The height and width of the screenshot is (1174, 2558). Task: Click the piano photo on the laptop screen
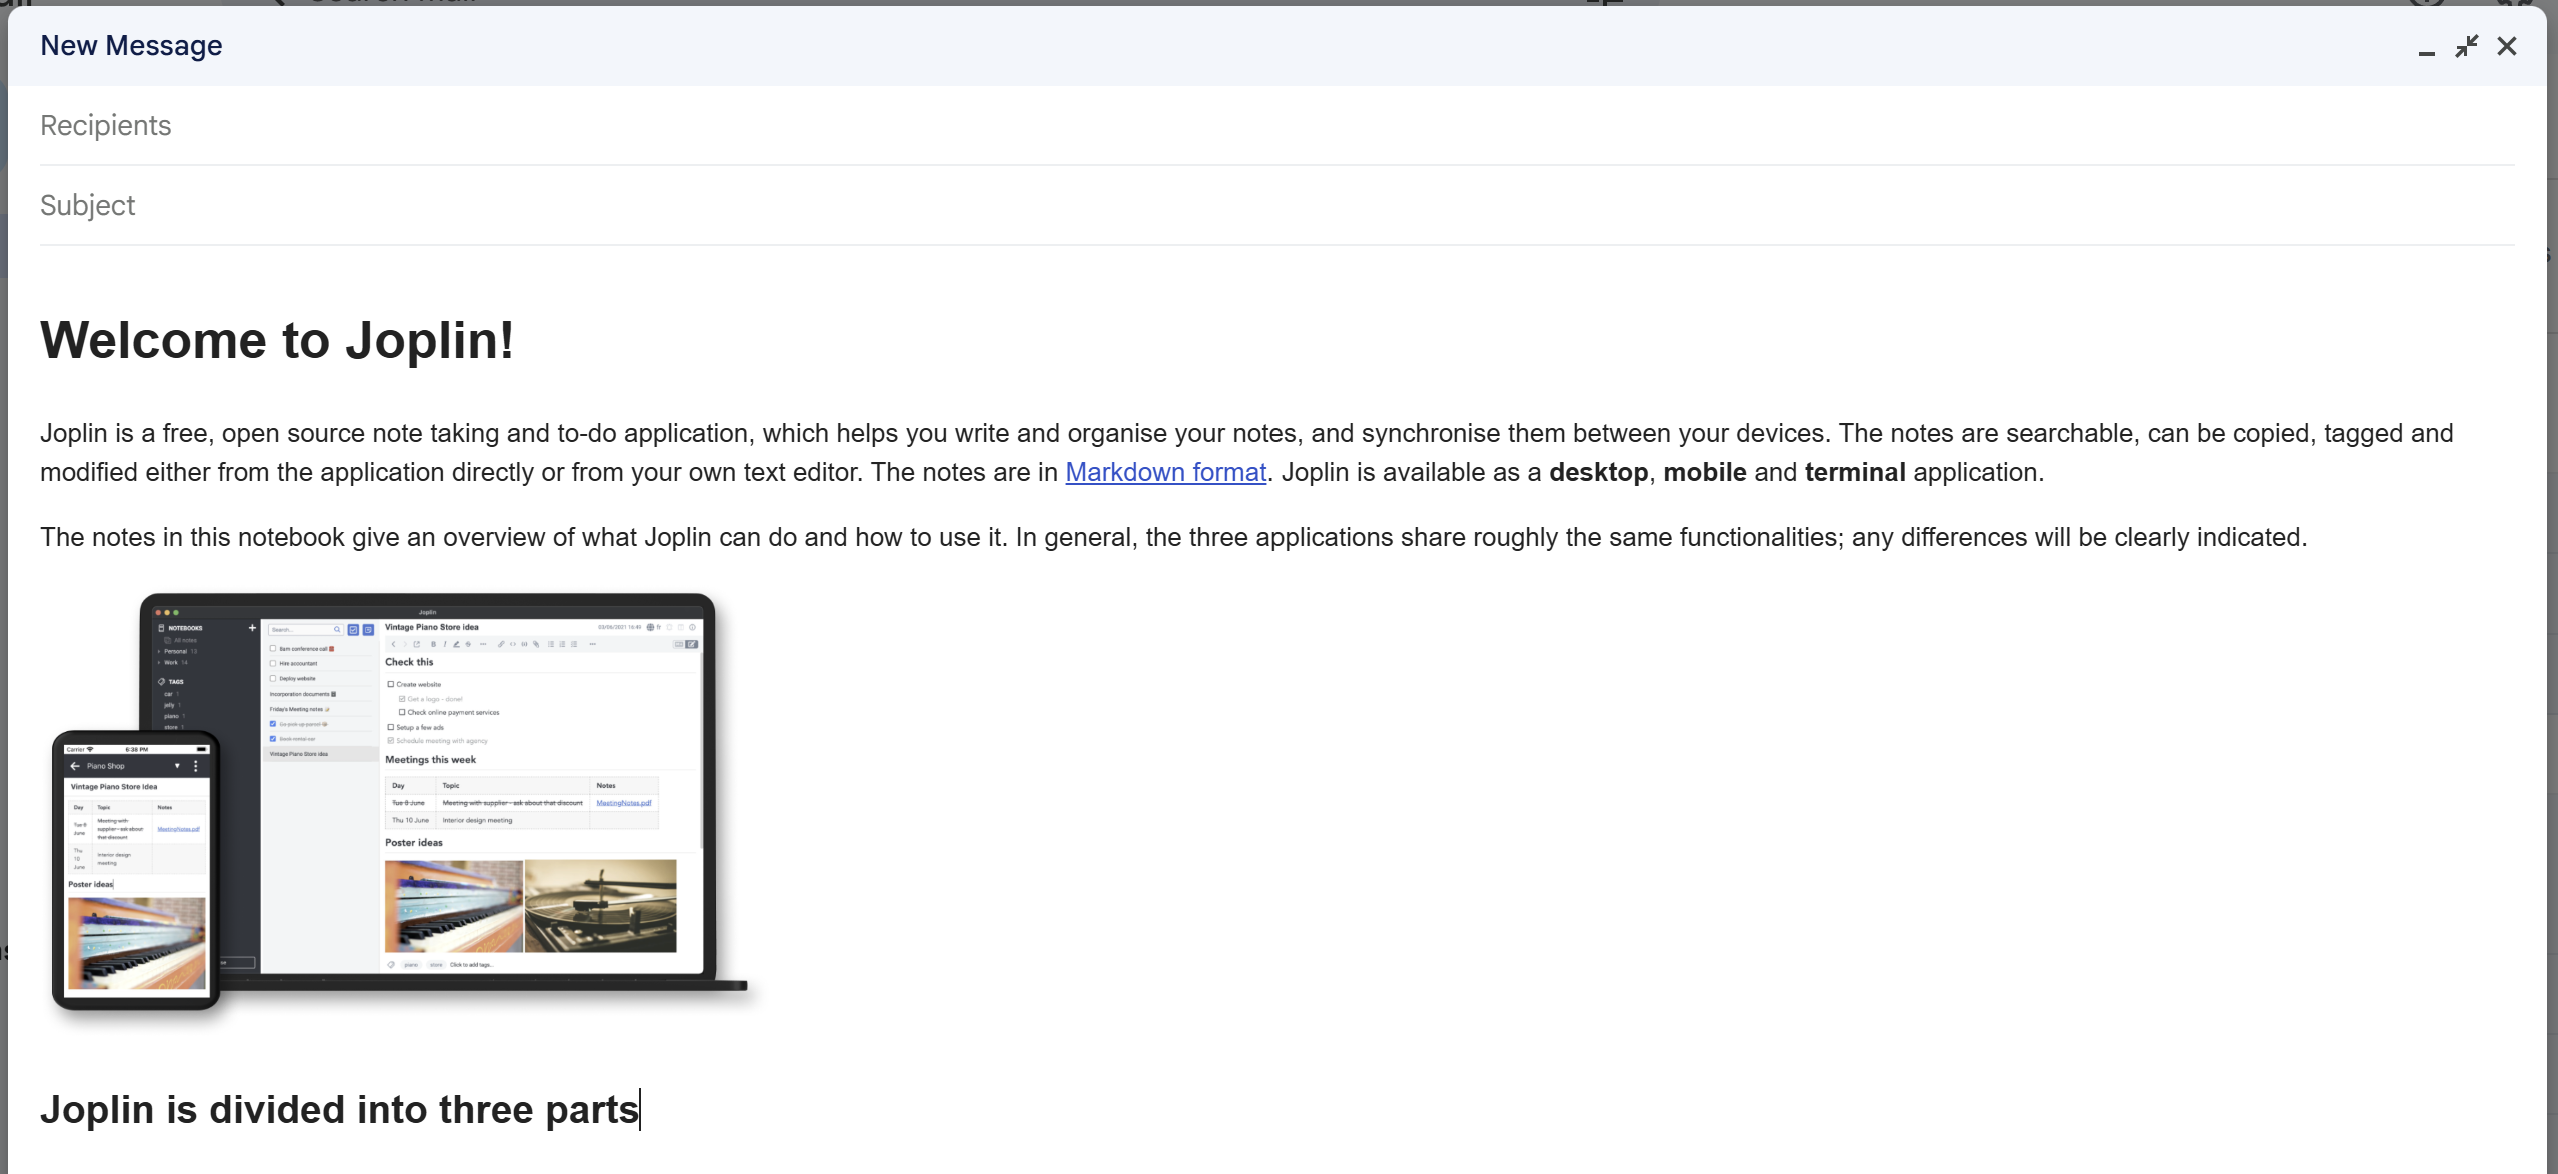pyautogui.click(x=453, y=906)
